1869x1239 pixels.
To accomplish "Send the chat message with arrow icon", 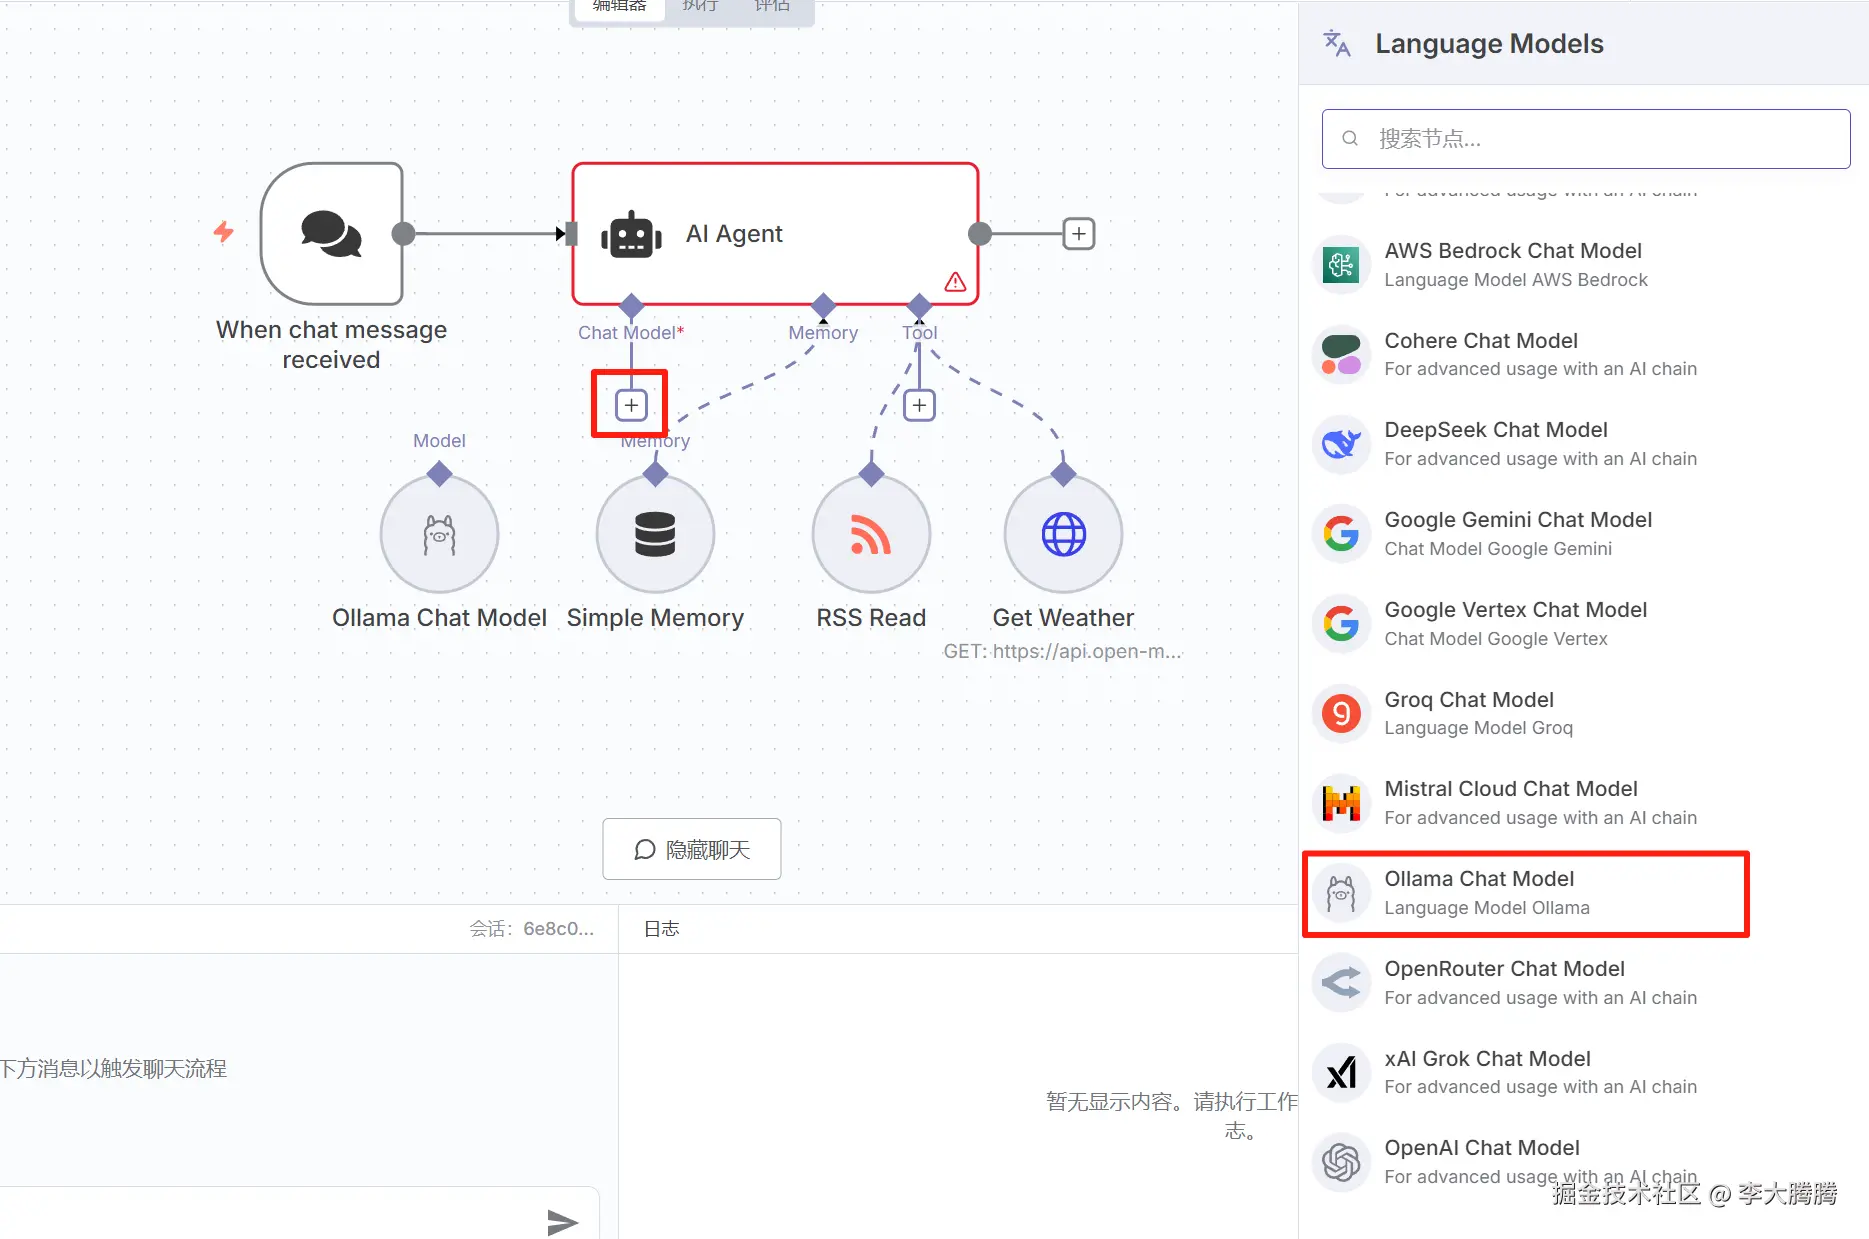I will click(563, 1221).
